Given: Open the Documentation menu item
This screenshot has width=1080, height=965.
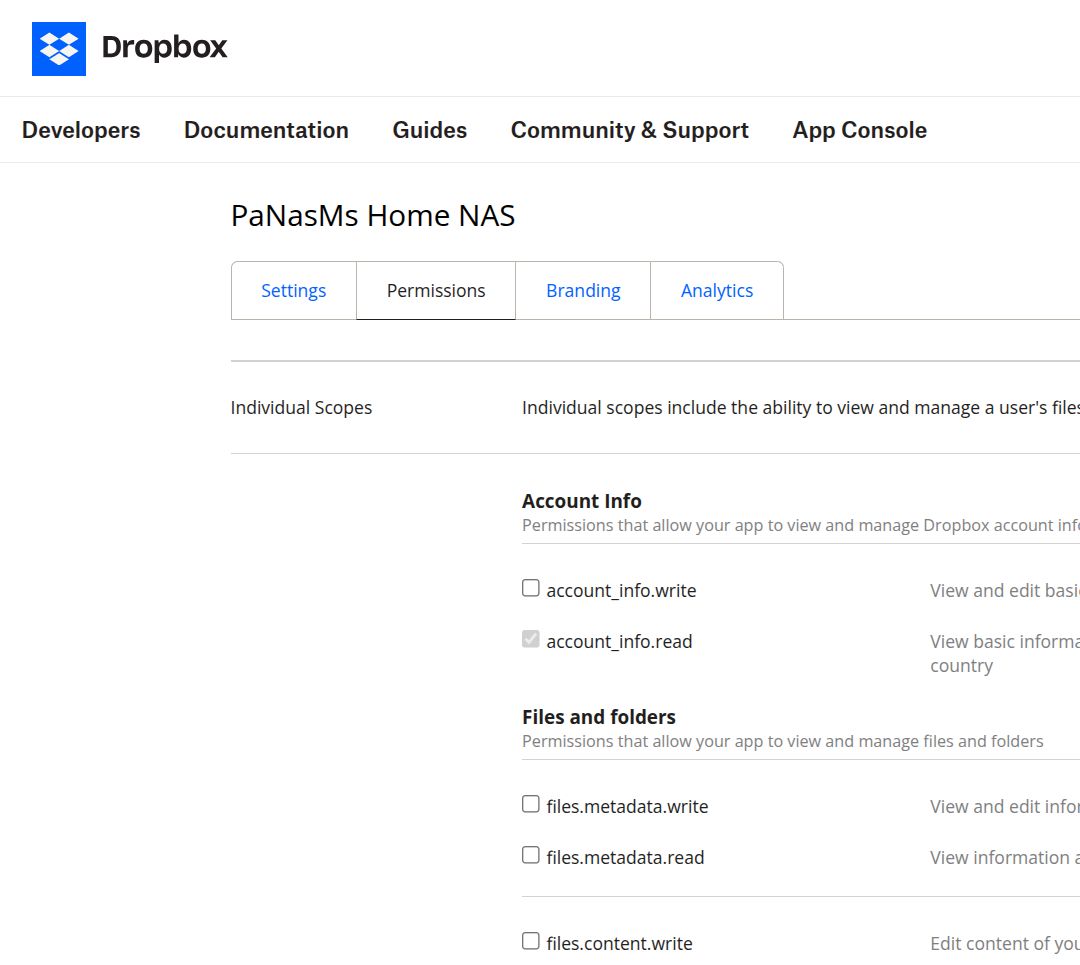Looking at the screenshot, I should click(x=266, y=130).
